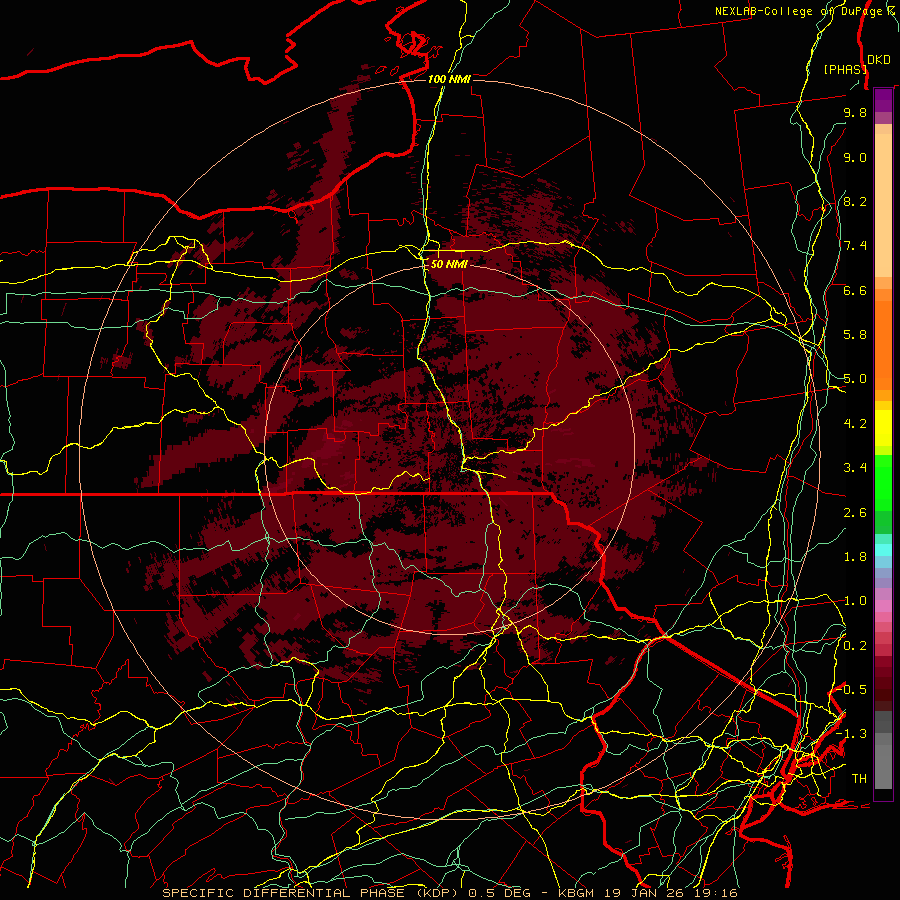Click the Specific Differential Phase caption at bottom
This screenshot has width=900, height=900.
pyautogui.click(x=450, y=893)
